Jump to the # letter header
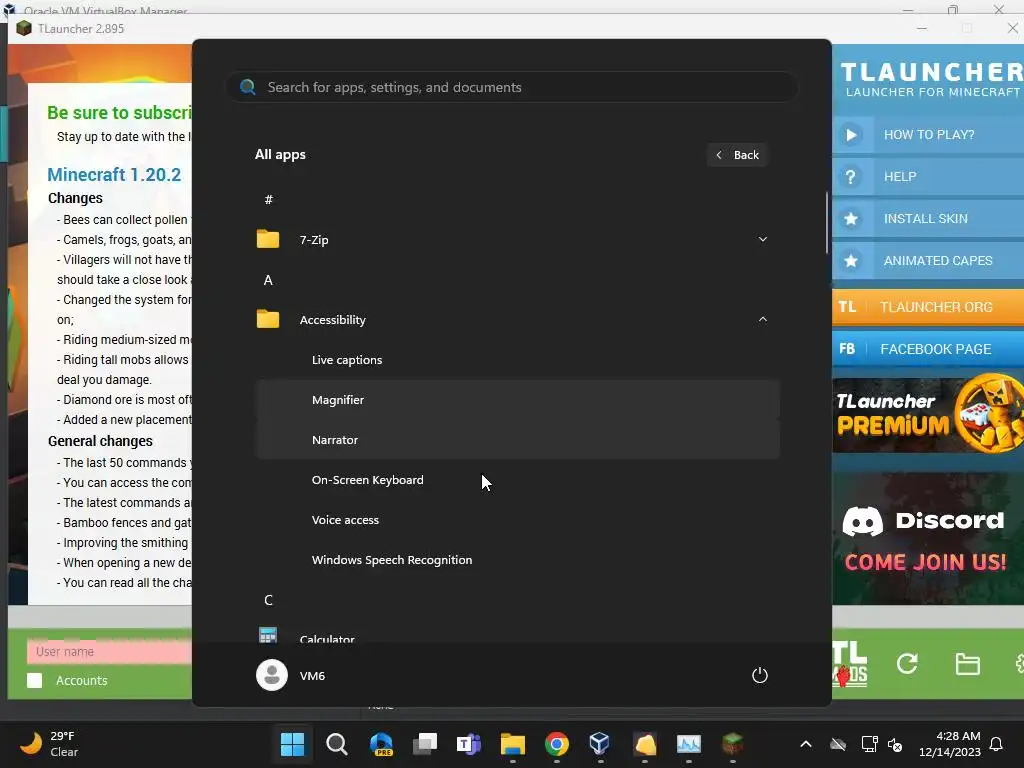Viewport: 1024px width, 768px height. (x=268, y=200)
